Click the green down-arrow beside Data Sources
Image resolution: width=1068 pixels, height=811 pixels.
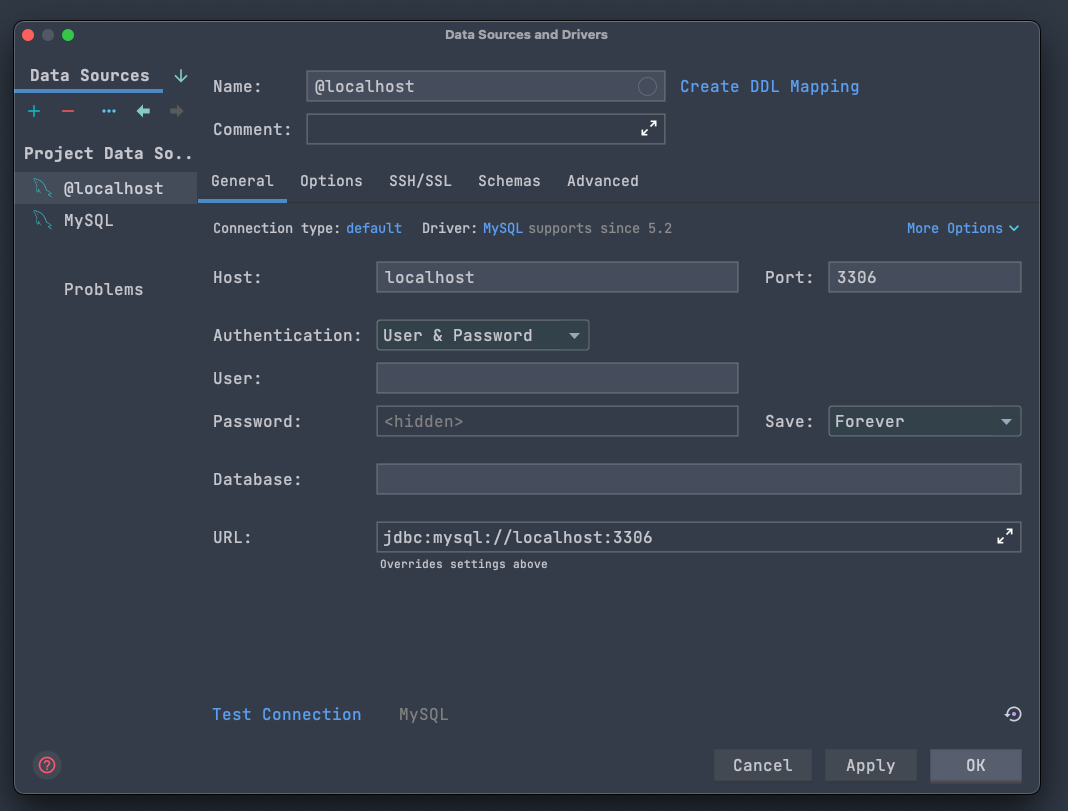point(181,76)
